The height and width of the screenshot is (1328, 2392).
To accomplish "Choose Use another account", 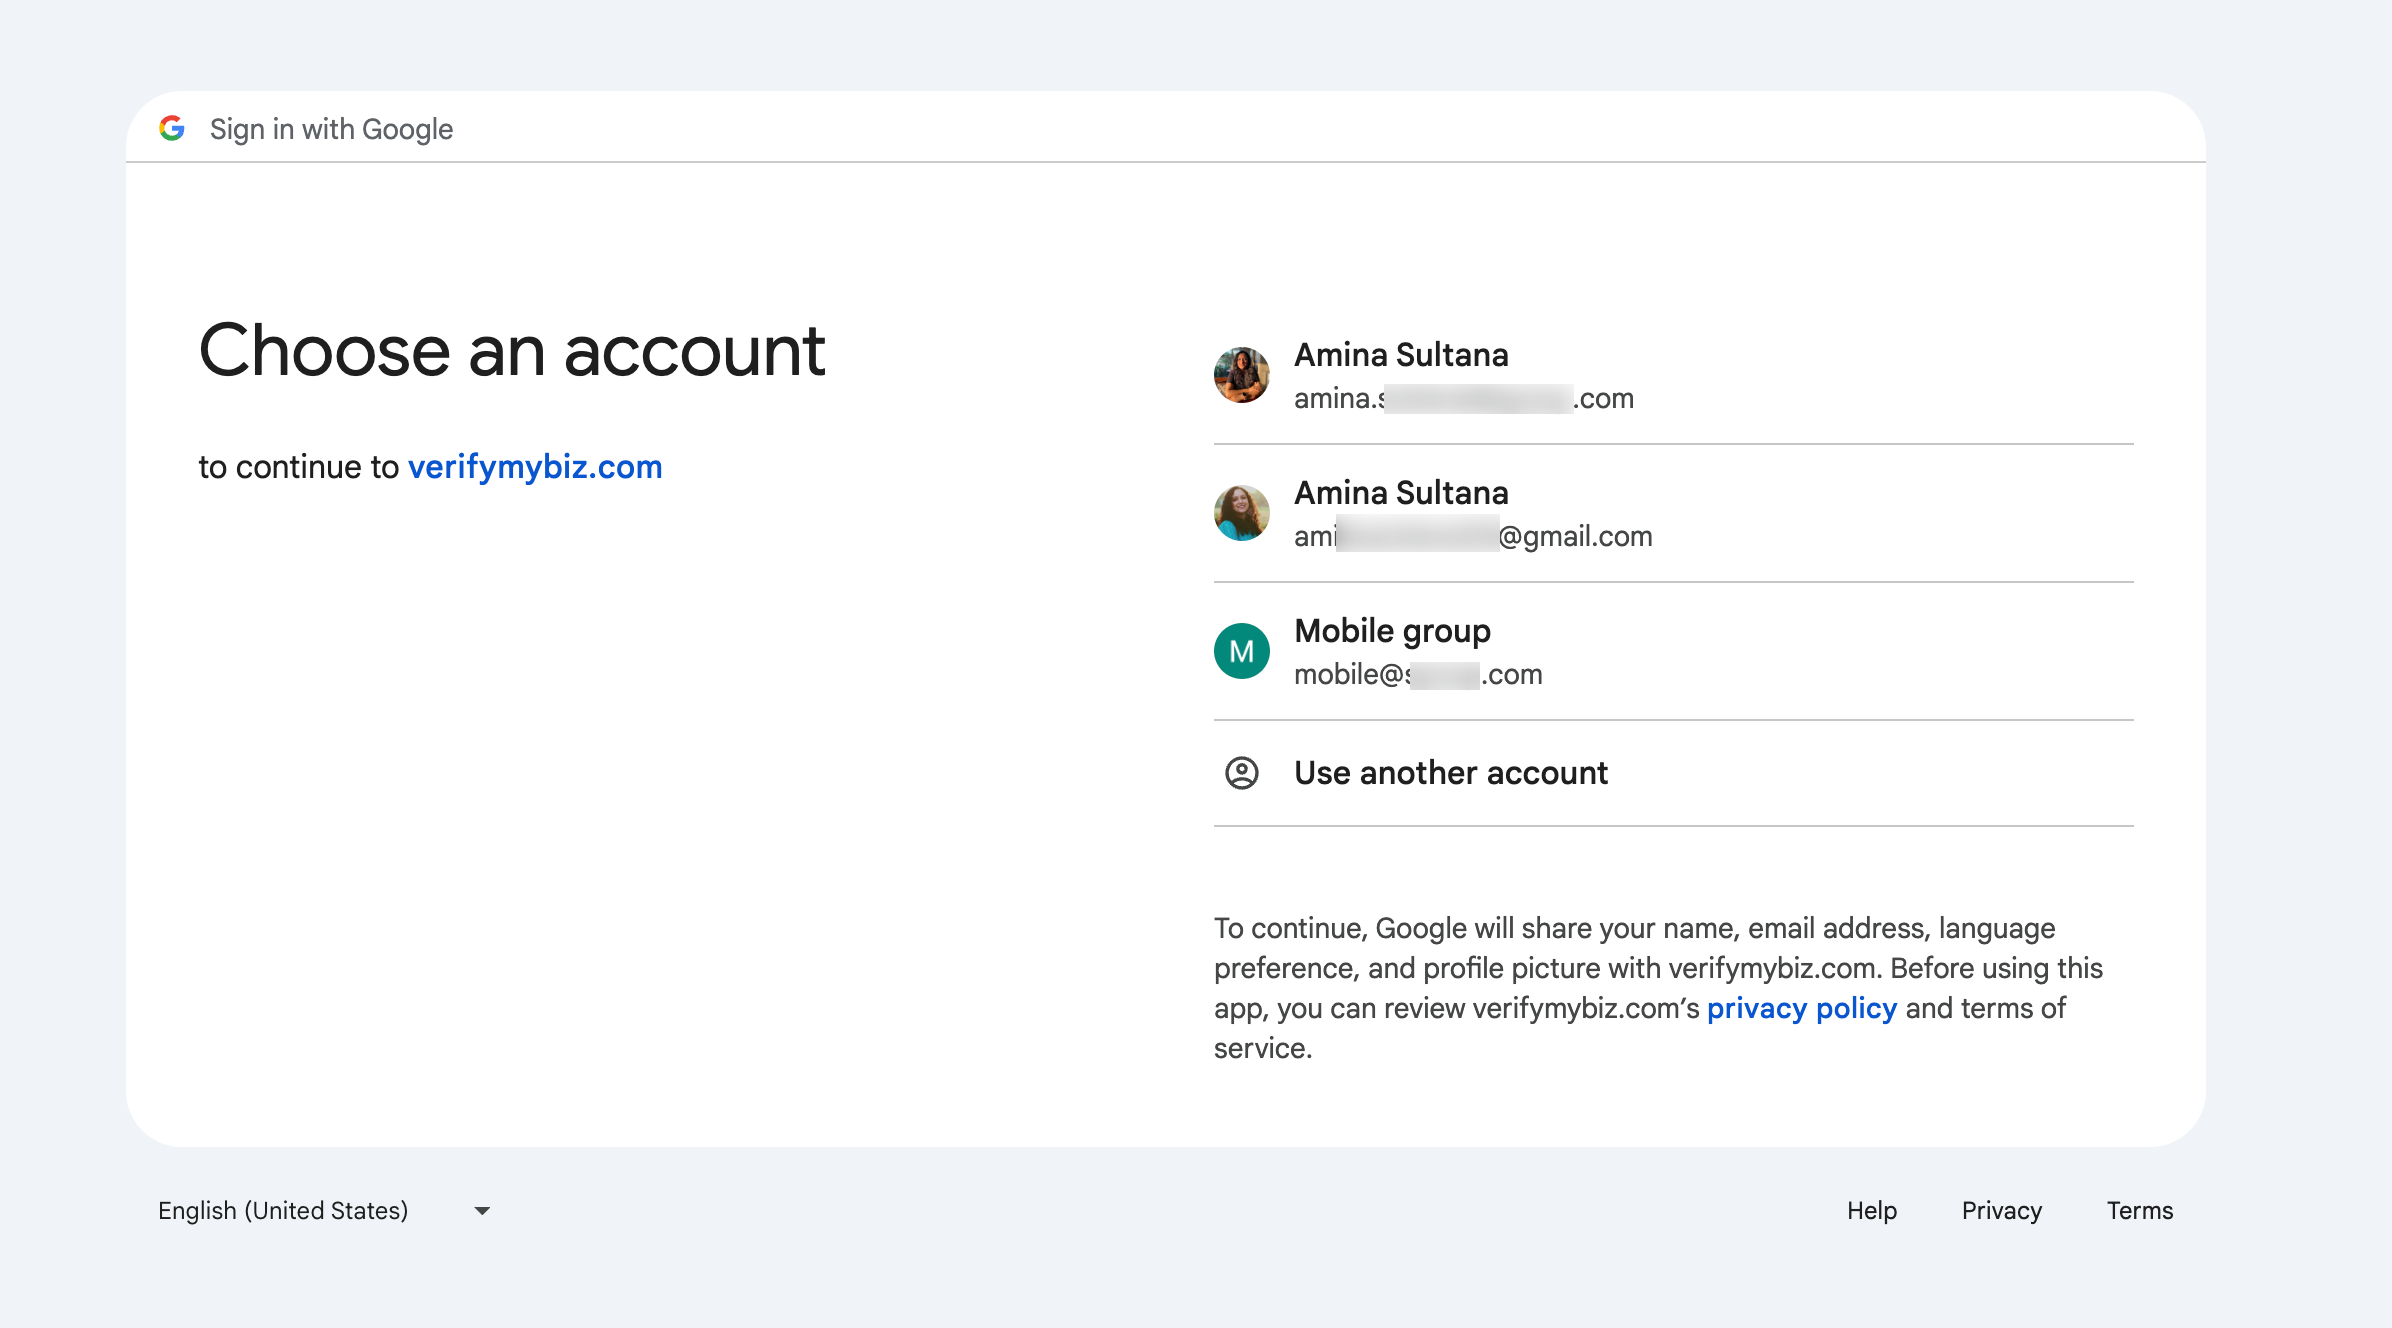I will click(x=1673, y=773).
